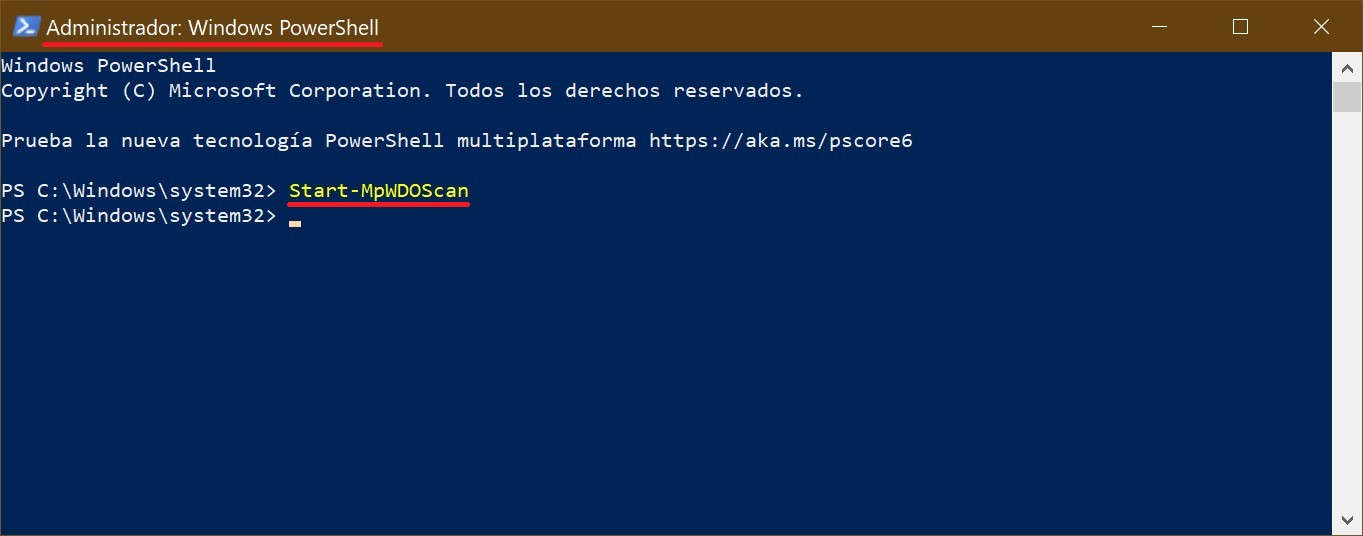
Task: Click the word multiplataforma in the console
Action: click(546, 140)
